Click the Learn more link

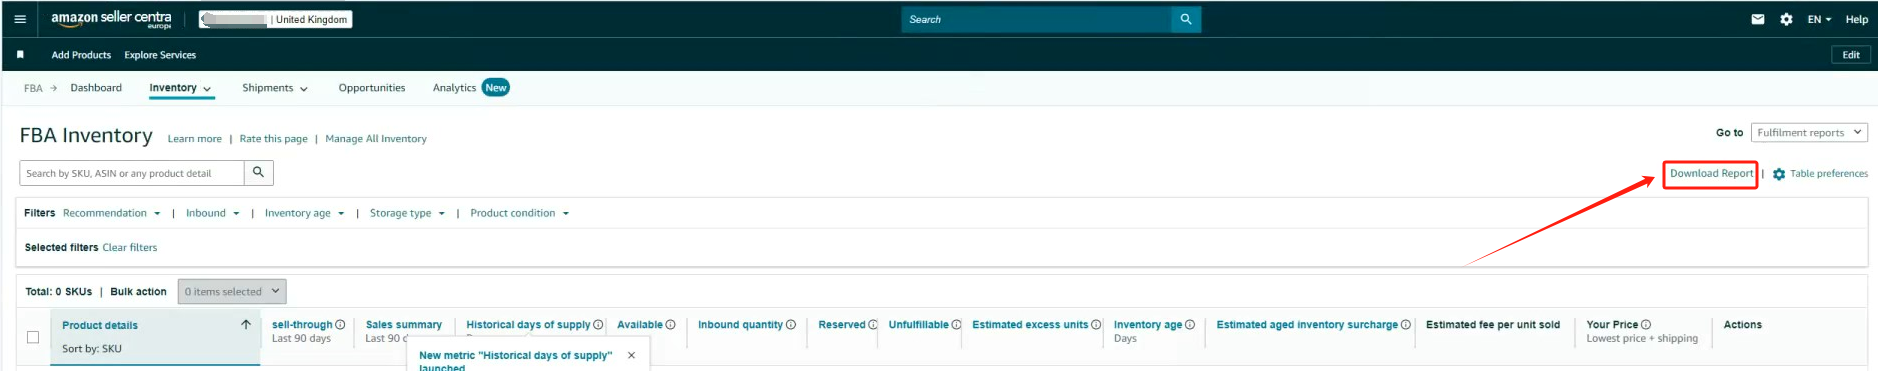tap(195, 139)
